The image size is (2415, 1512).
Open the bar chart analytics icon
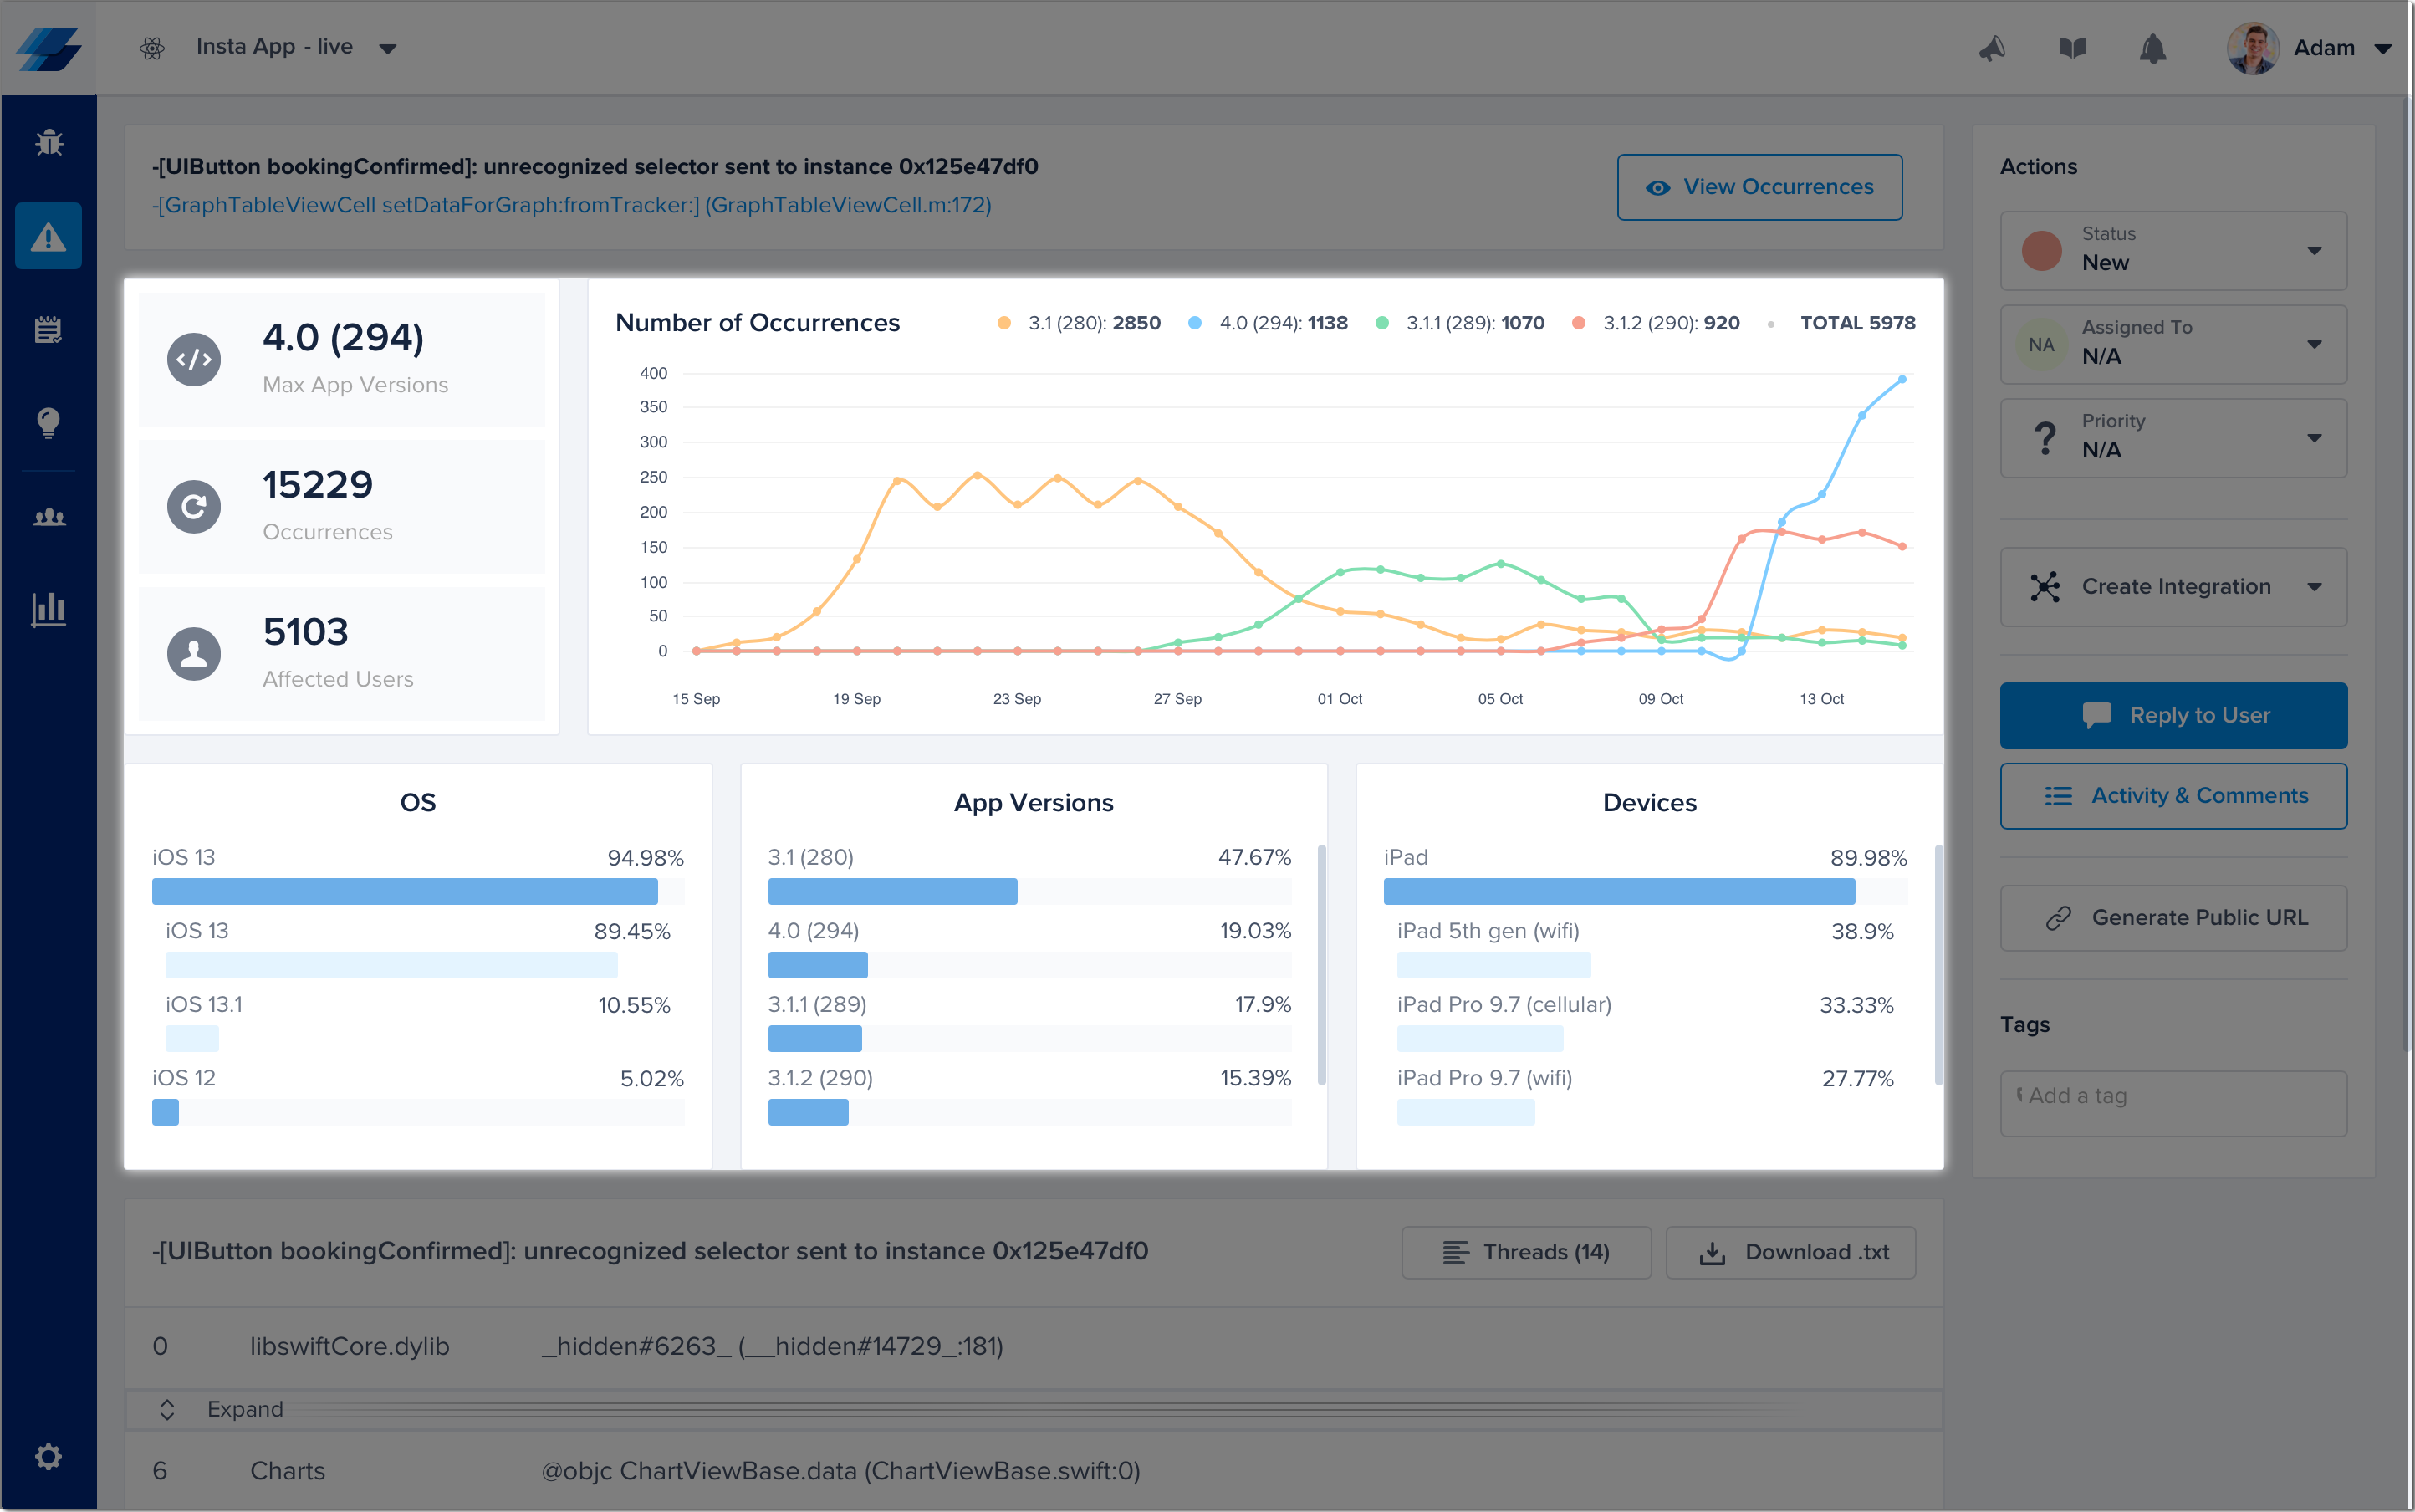(x=48, y=608)
